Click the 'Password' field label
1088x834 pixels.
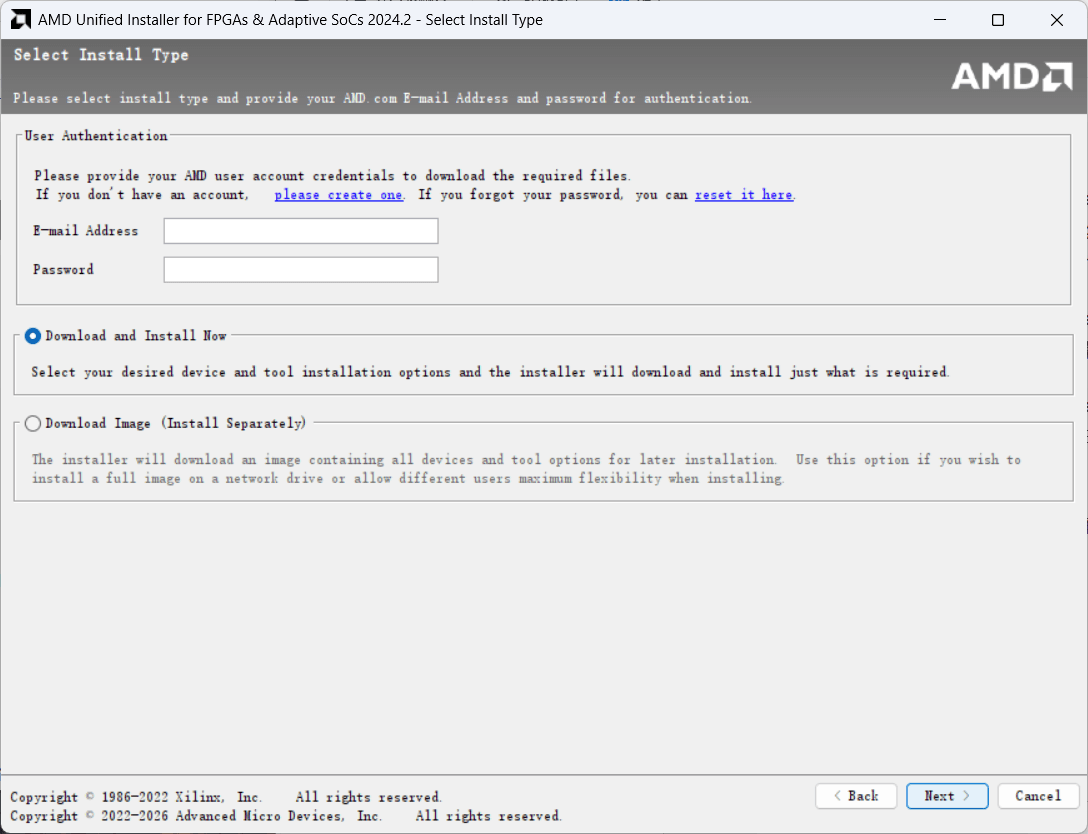pyautogui.click(x=63, y=270)
